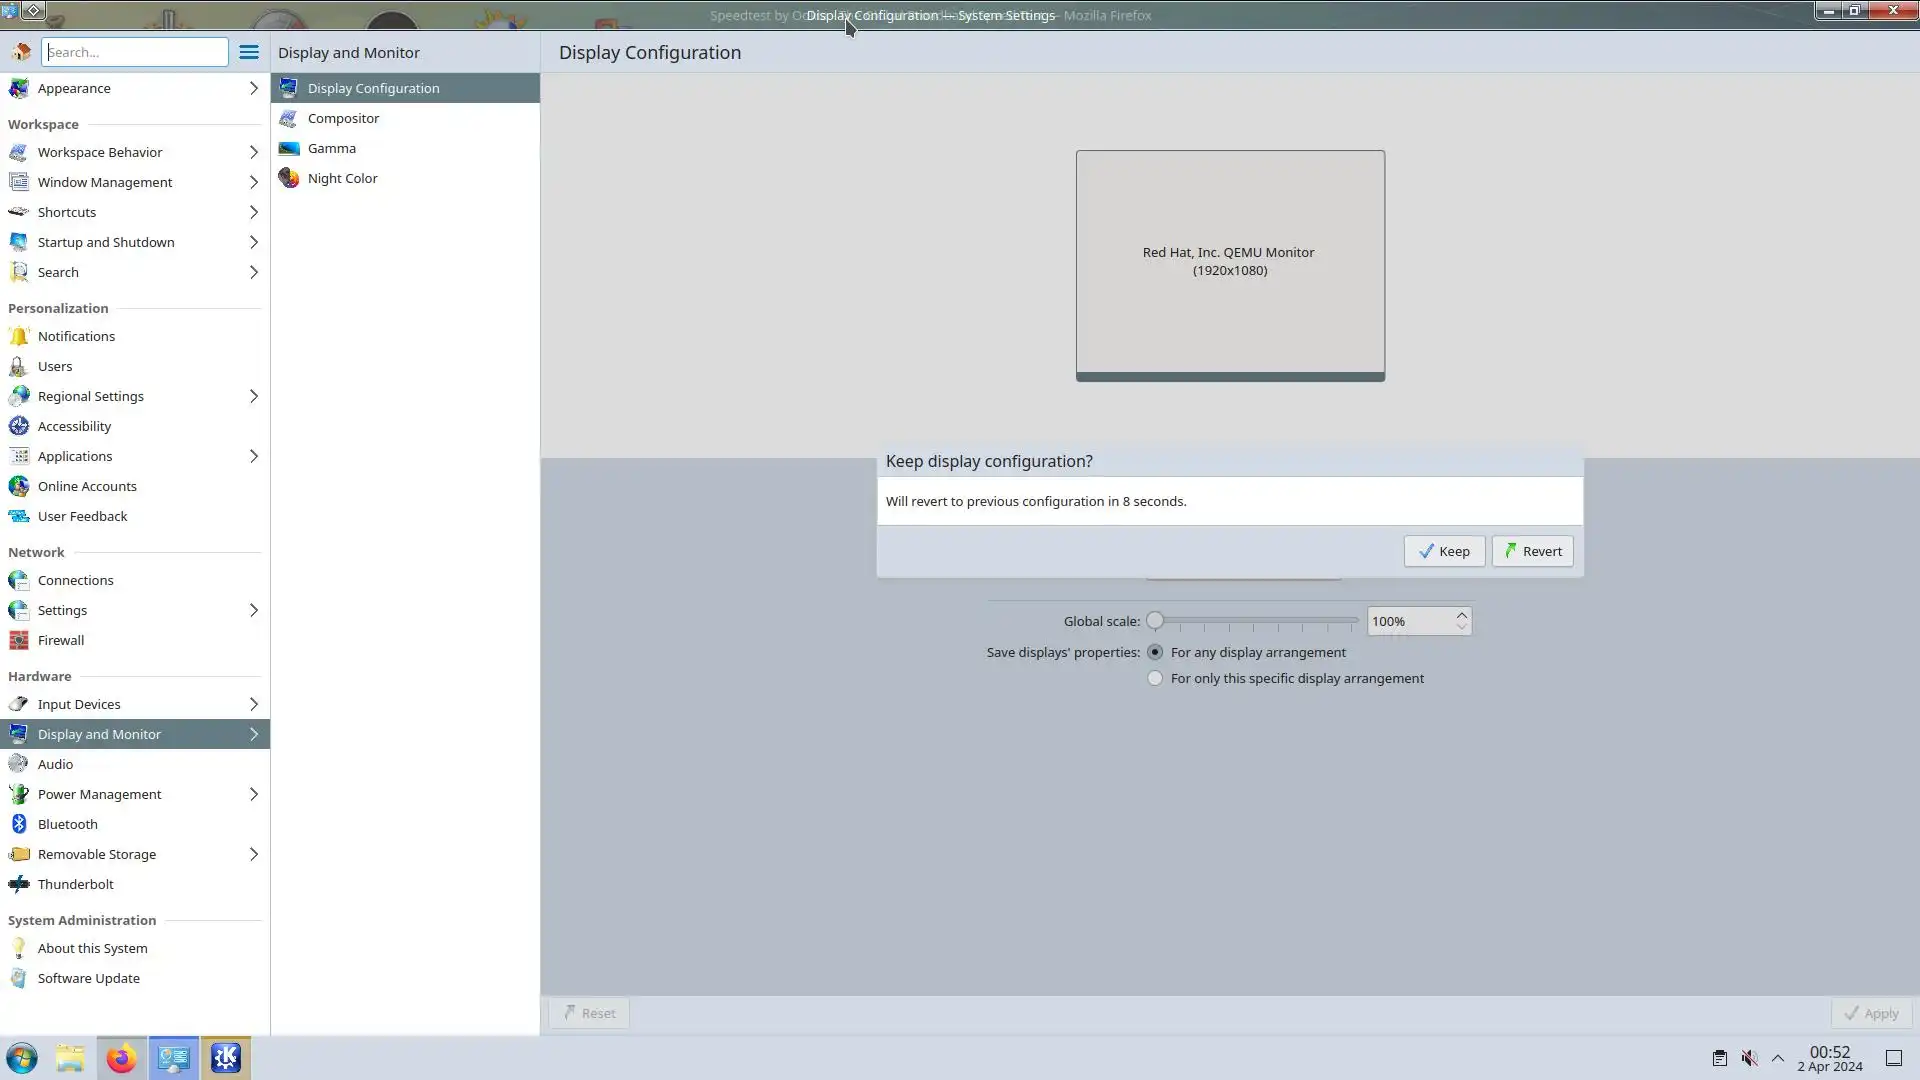This screenshot has width=1920, height=1080.
Task: Open the Thunderbolt settings icon
Action: 19,884
